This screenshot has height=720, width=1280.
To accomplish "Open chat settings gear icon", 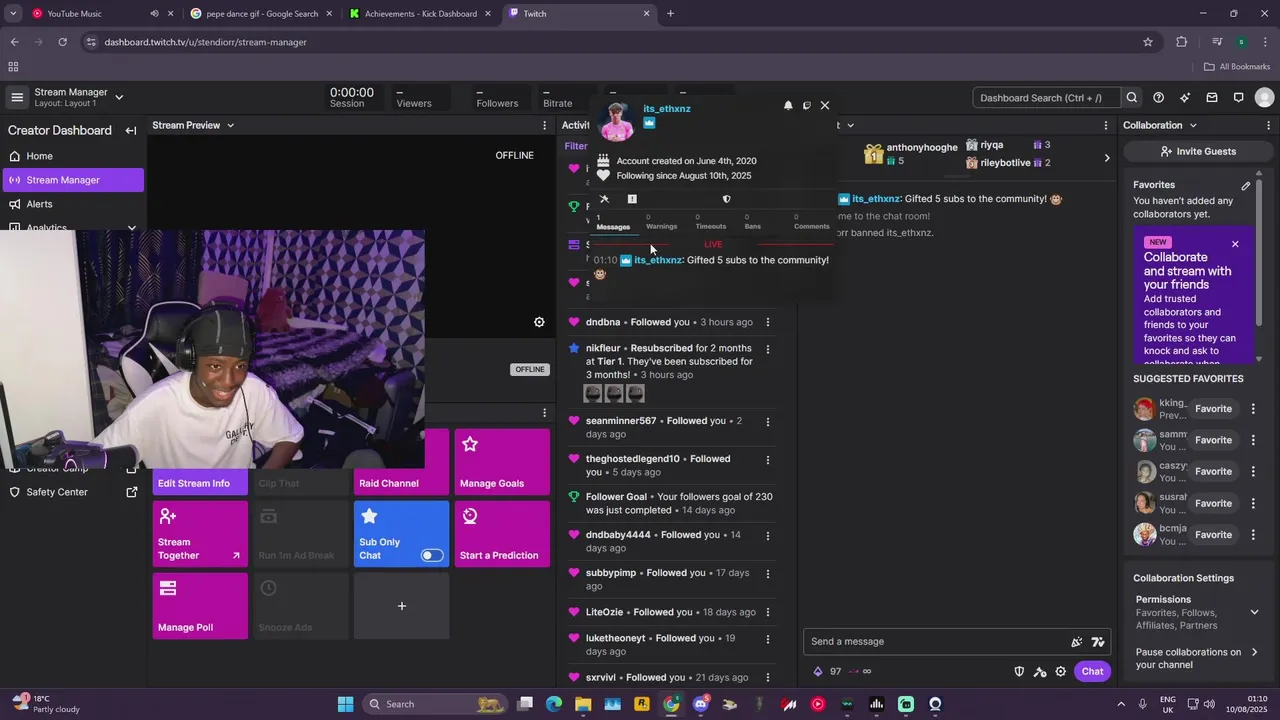I will coord(1061,672).
